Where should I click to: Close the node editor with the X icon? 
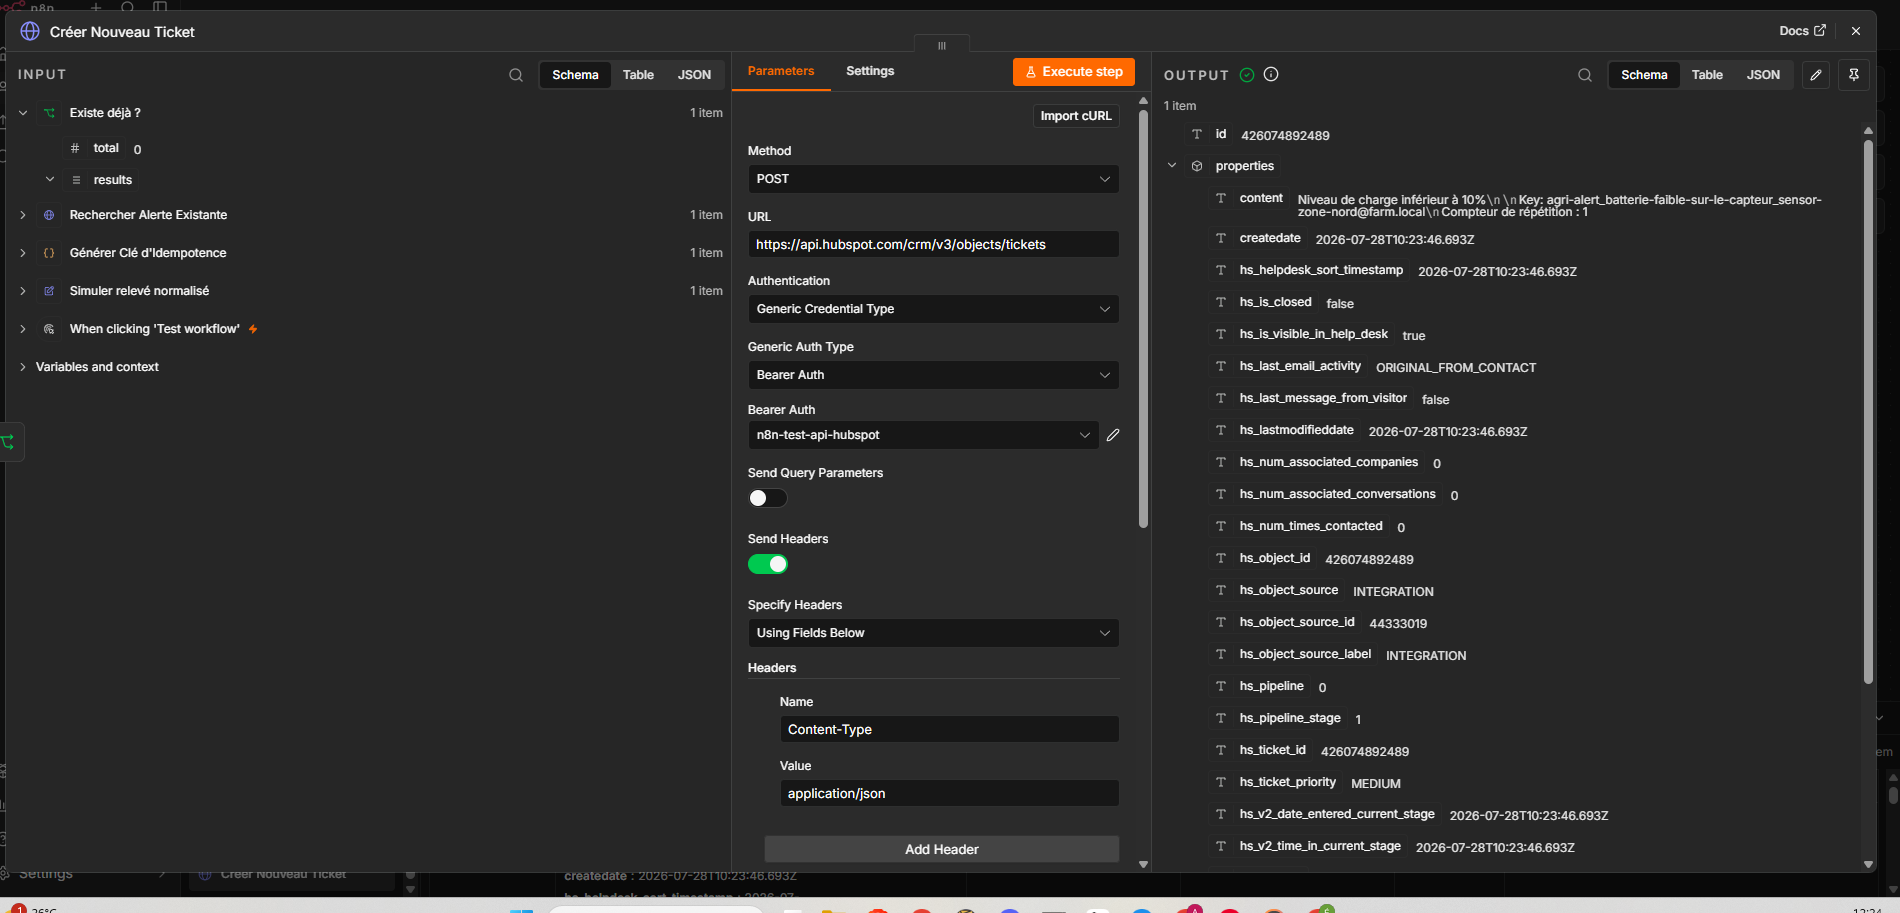[1856, 31]
